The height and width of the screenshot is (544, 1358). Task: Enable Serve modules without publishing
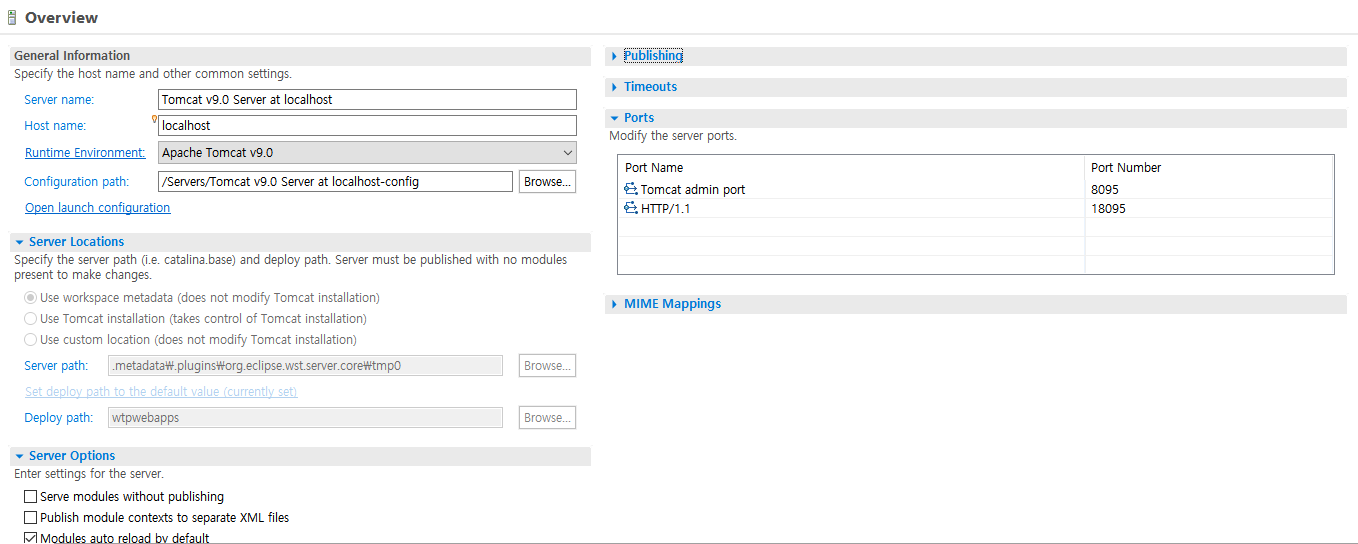coord(31,497)
